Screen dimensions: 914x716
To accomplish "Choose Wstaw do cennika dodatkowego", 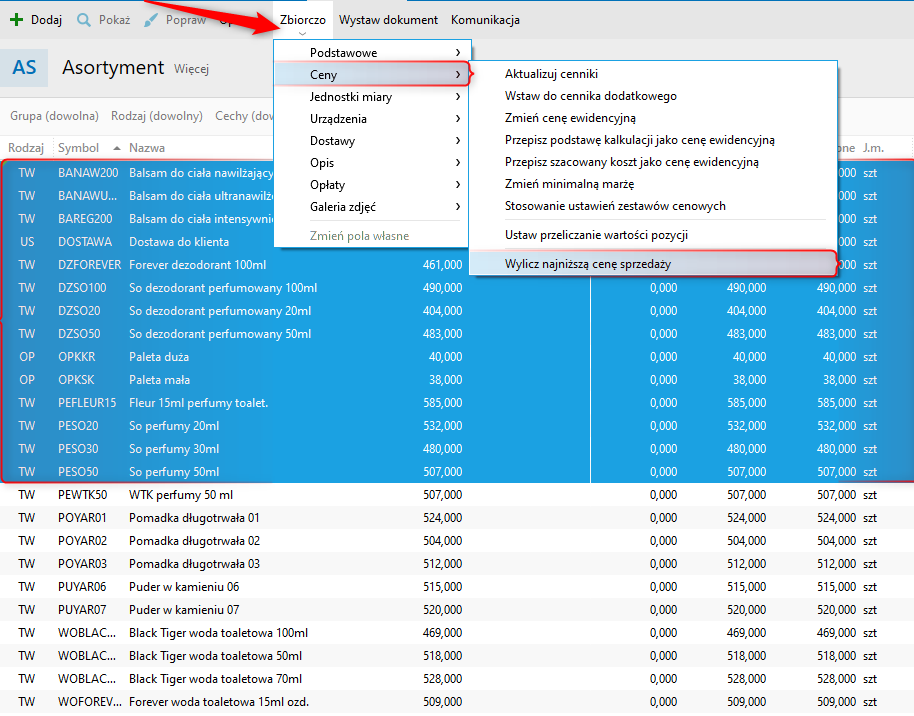I will pos(653,96).
